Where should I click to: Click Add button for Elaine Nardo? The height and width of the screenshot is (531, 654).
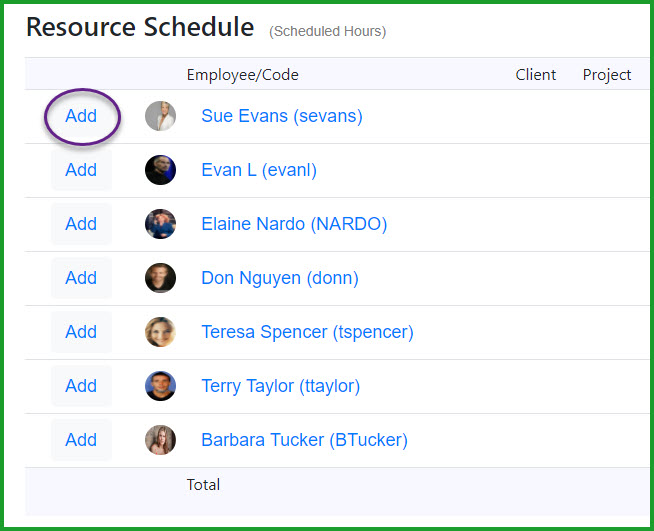tap(81, 224)
